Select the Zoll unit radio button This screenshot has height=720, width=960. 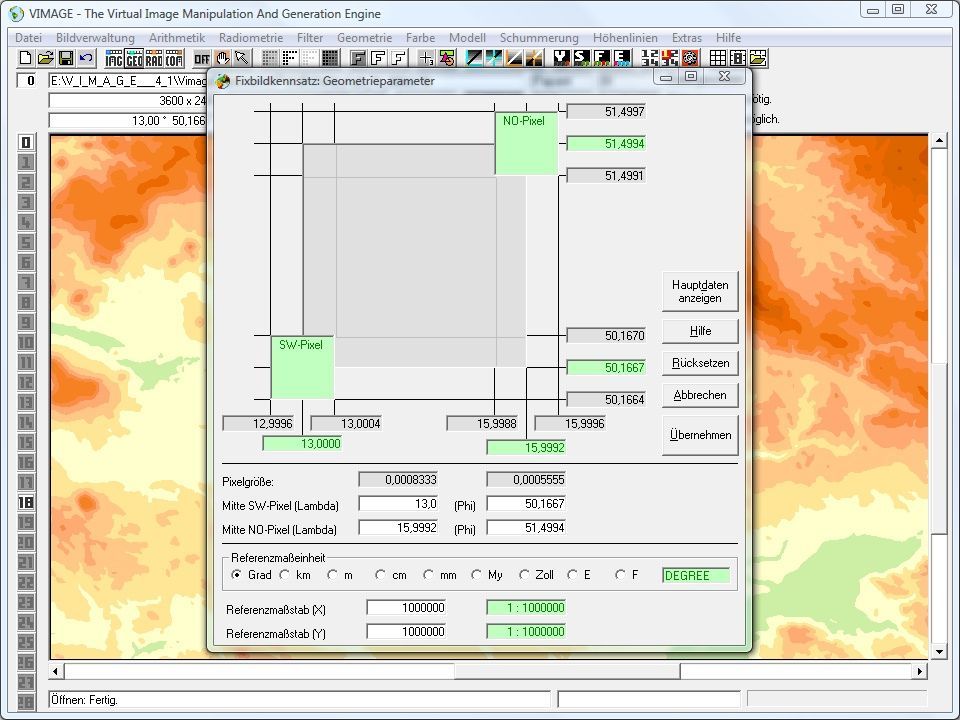point(525,575)
